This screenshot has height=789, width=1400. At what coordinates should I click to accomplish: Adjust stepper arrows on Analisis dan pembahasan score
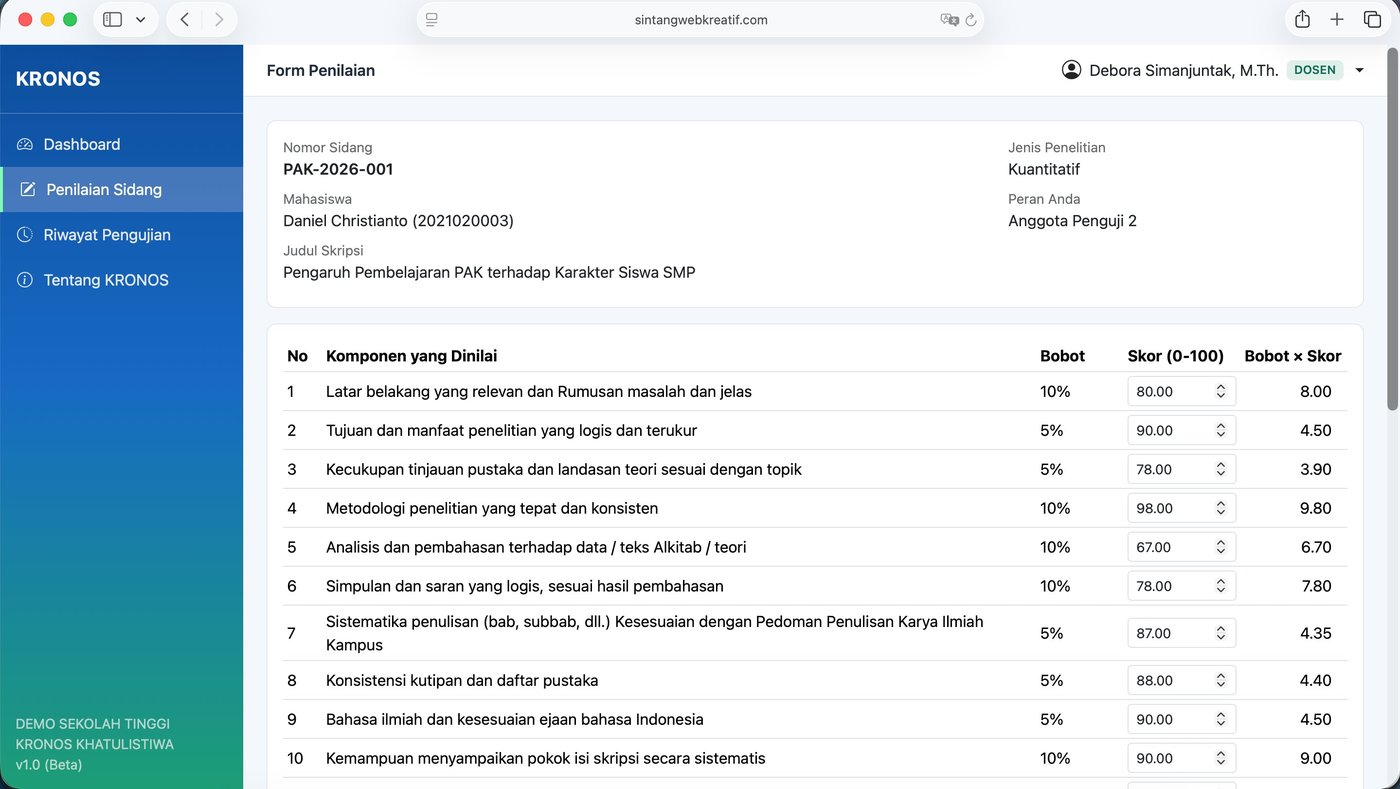coord(1221,547)
